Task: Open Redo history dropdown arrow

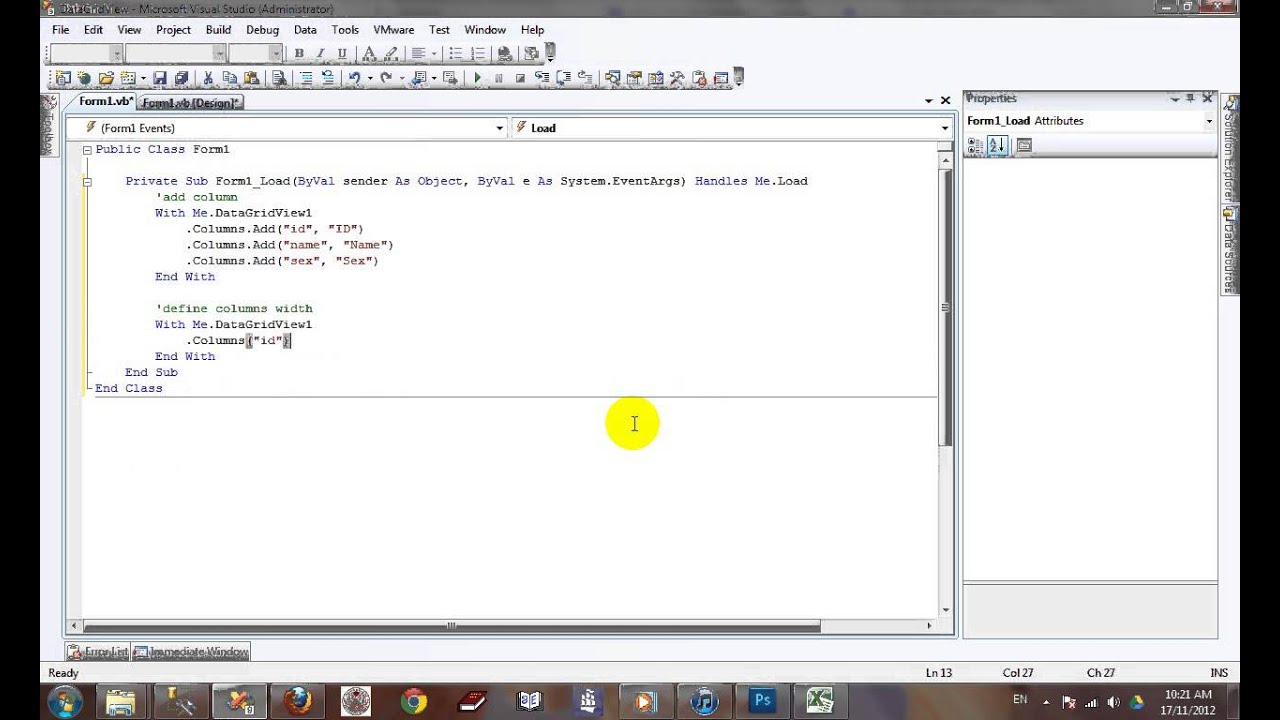Action: [x=402, y=78]
